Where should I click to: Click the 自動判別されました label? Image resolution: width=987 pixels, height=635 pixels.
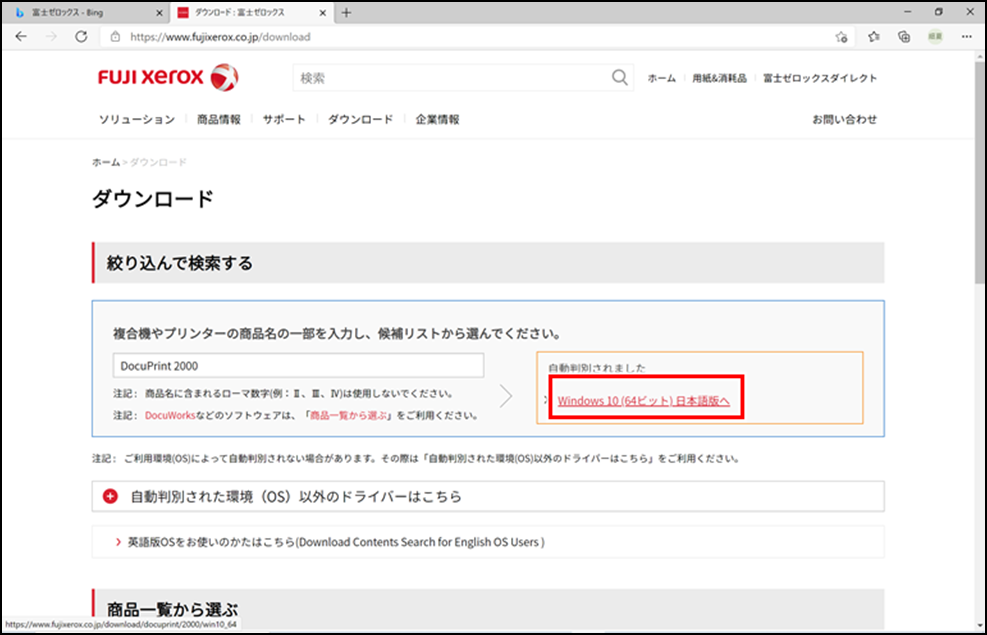click(x=597, y=368)
